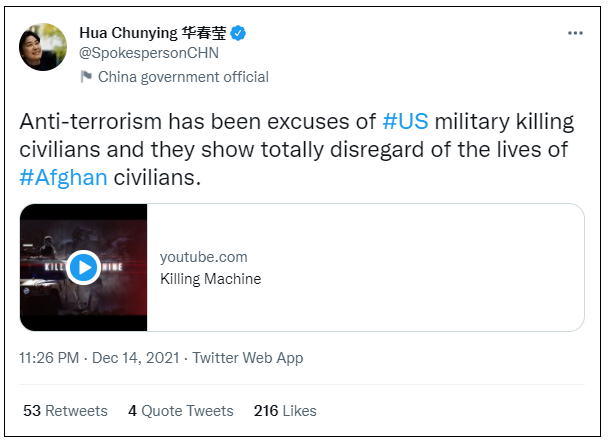The height and width of the screenshot is (441, 608).
Task: Click the government official flag icon
Action: (x=86, y=77)
